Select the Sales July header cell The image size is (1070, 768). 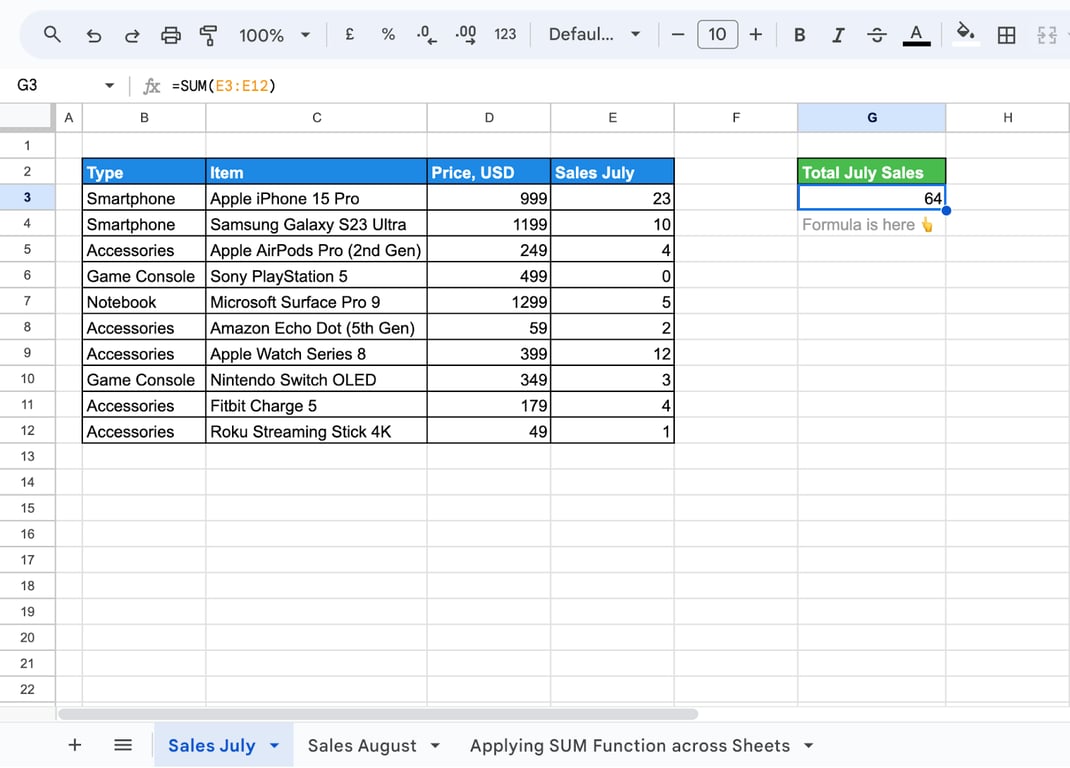[x=612, y=171]
